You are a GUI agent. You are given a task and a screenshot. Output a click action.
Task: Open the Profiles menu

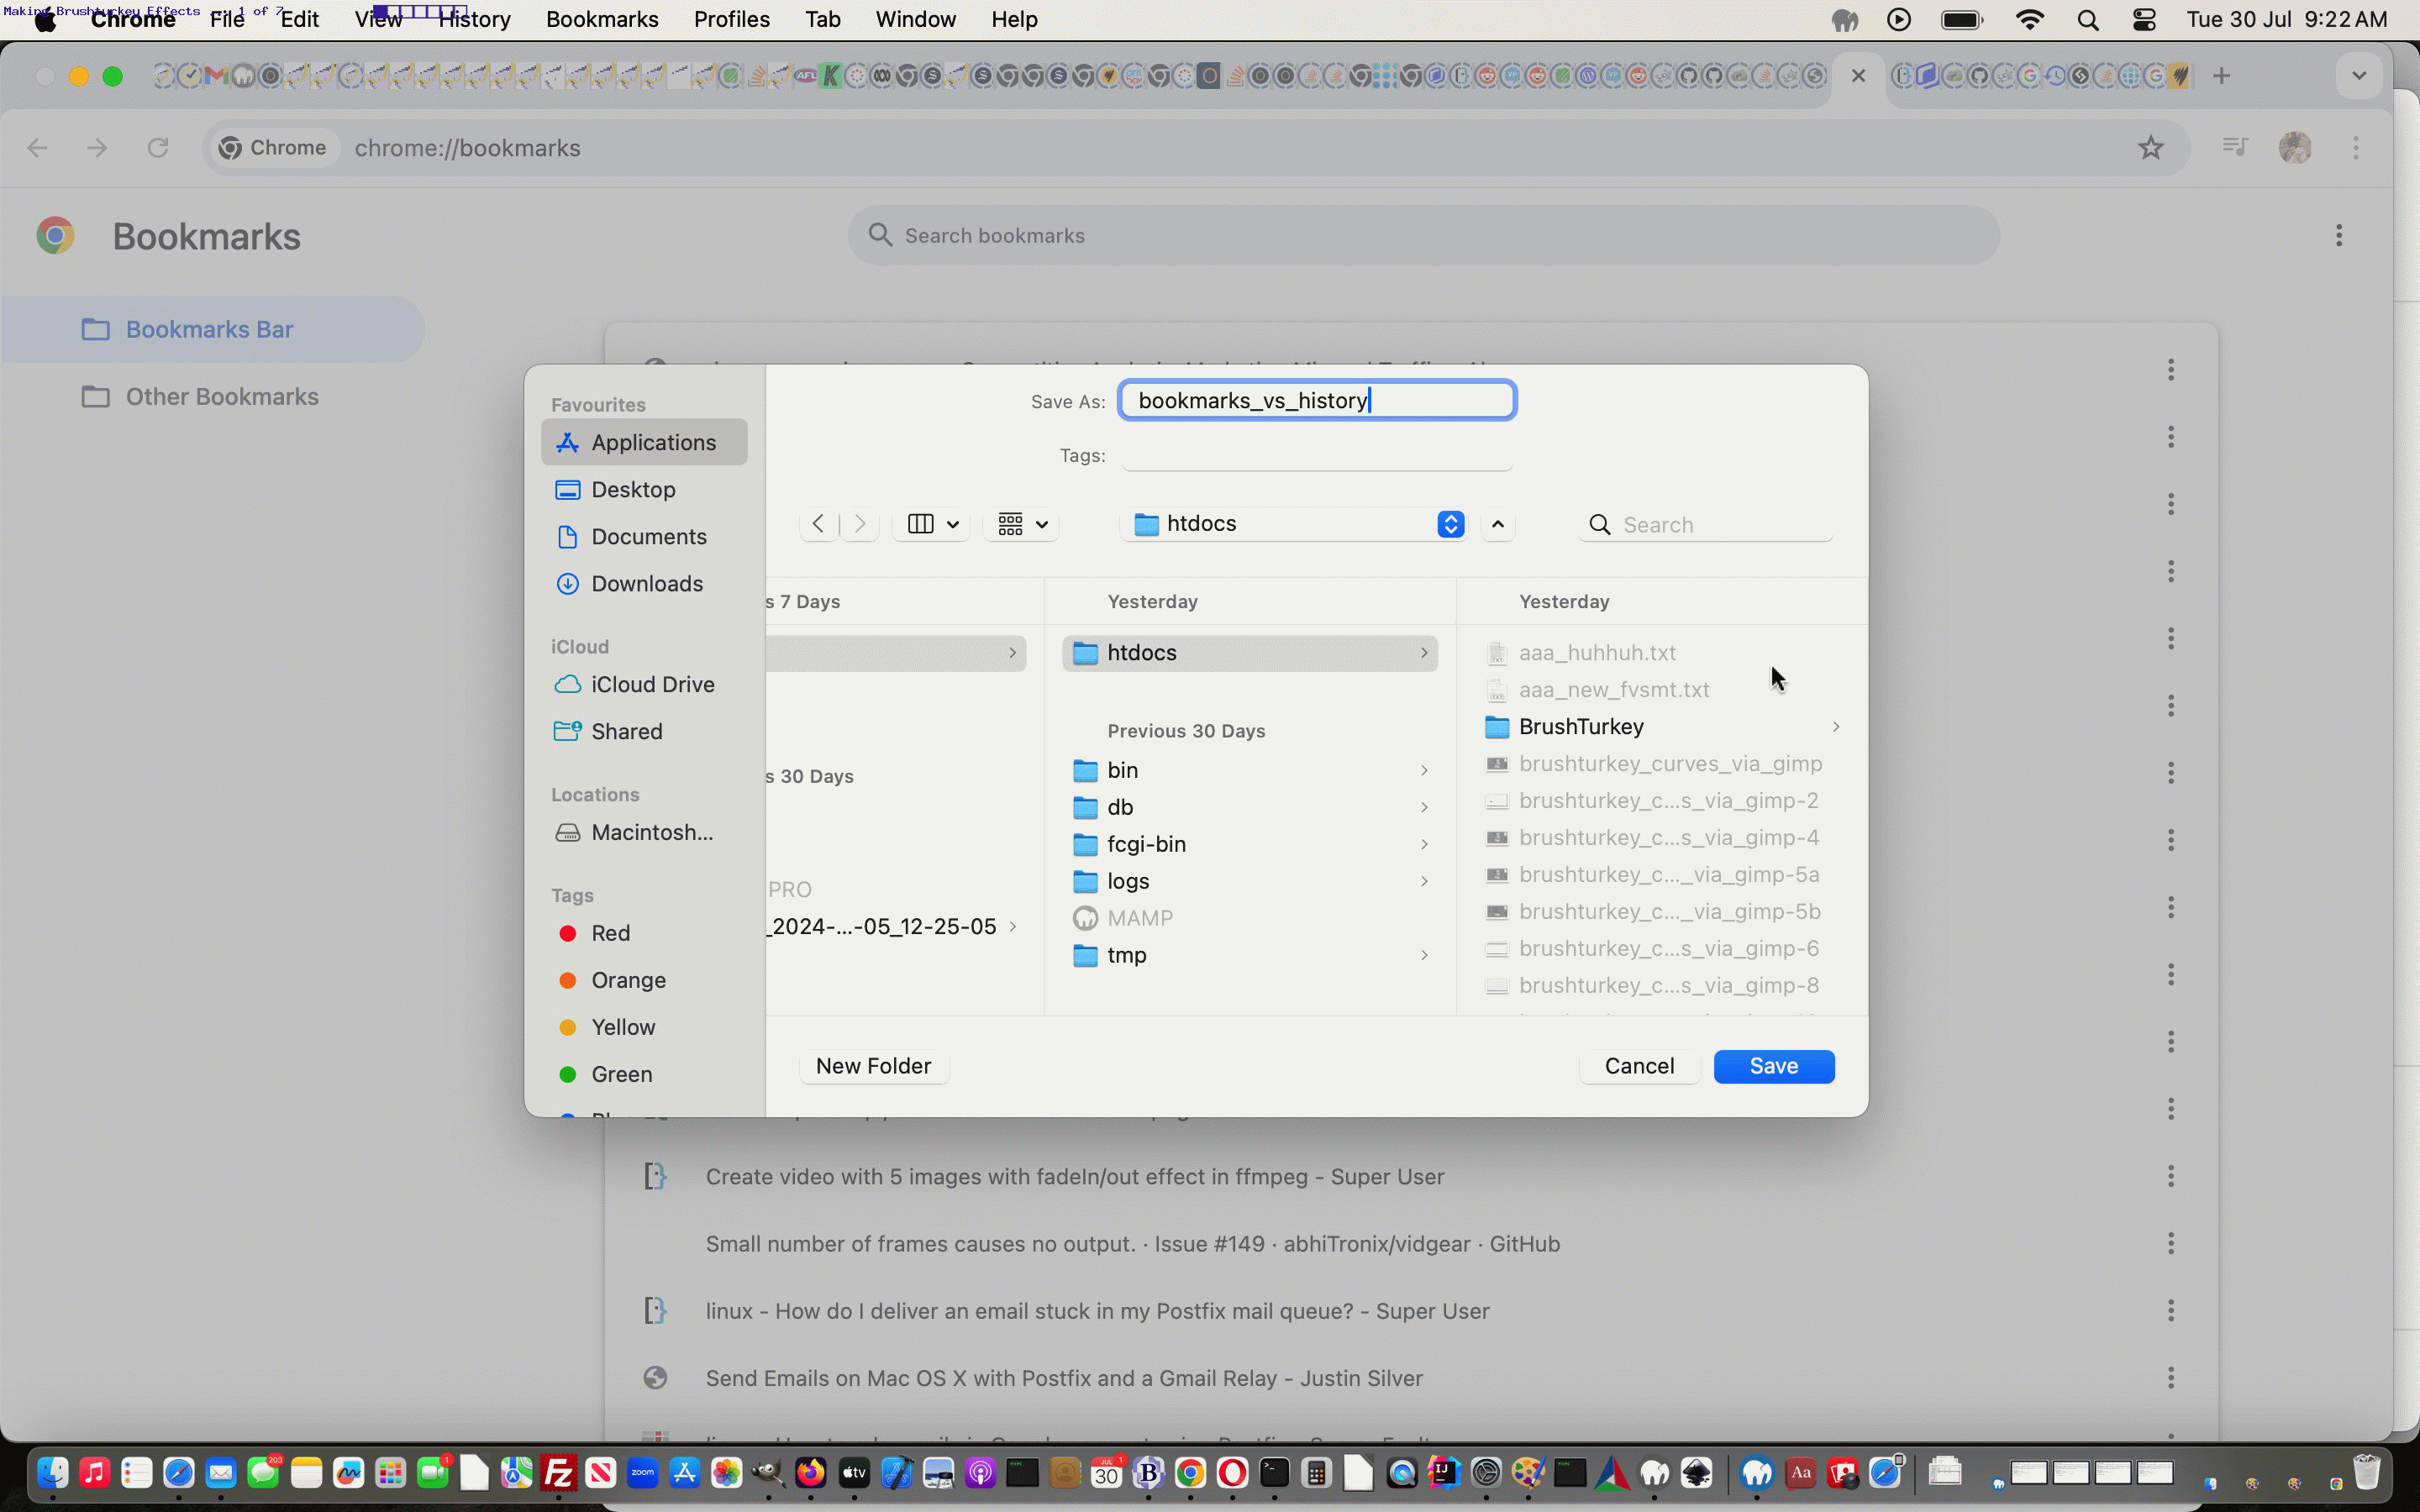click(x=731, y=19)
